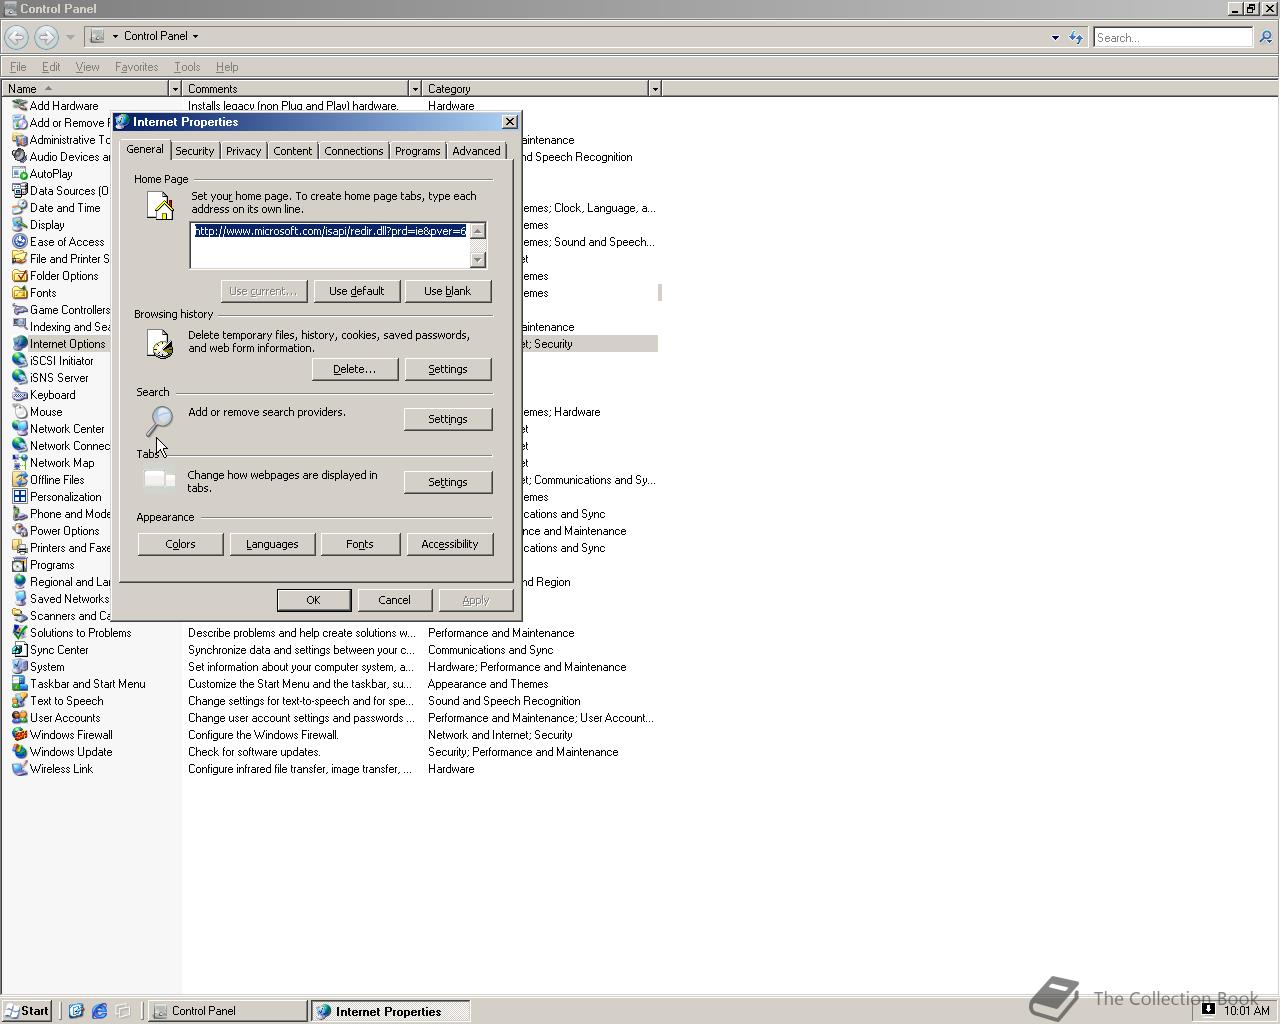Open recent pages dropdown next to Forward

(70, 37)
